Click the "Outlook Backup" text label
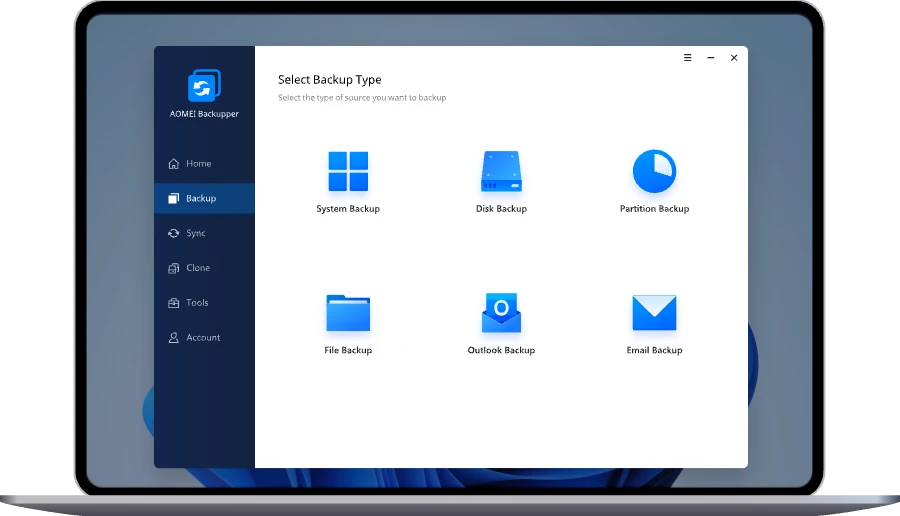 501,351
